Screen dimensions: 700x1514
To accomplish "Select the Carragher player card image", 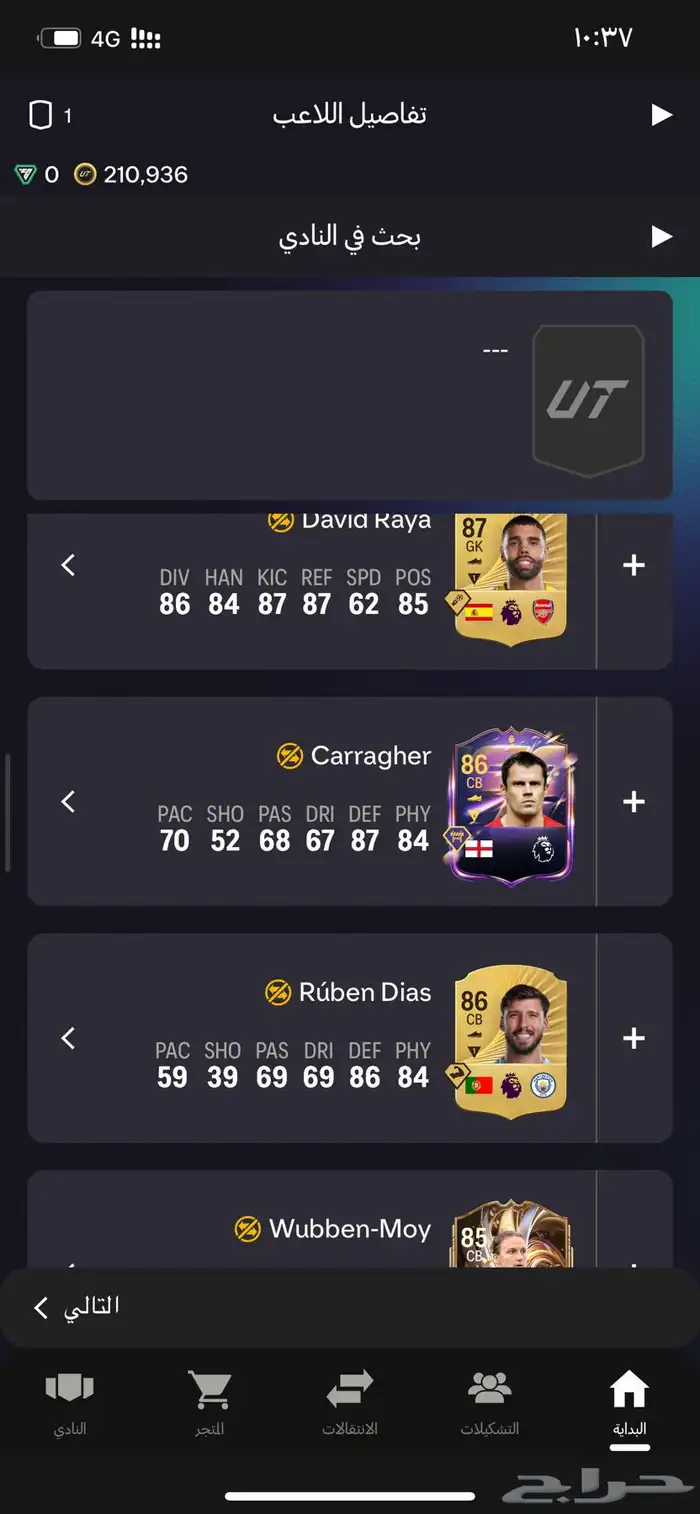I will coord(511,803).
